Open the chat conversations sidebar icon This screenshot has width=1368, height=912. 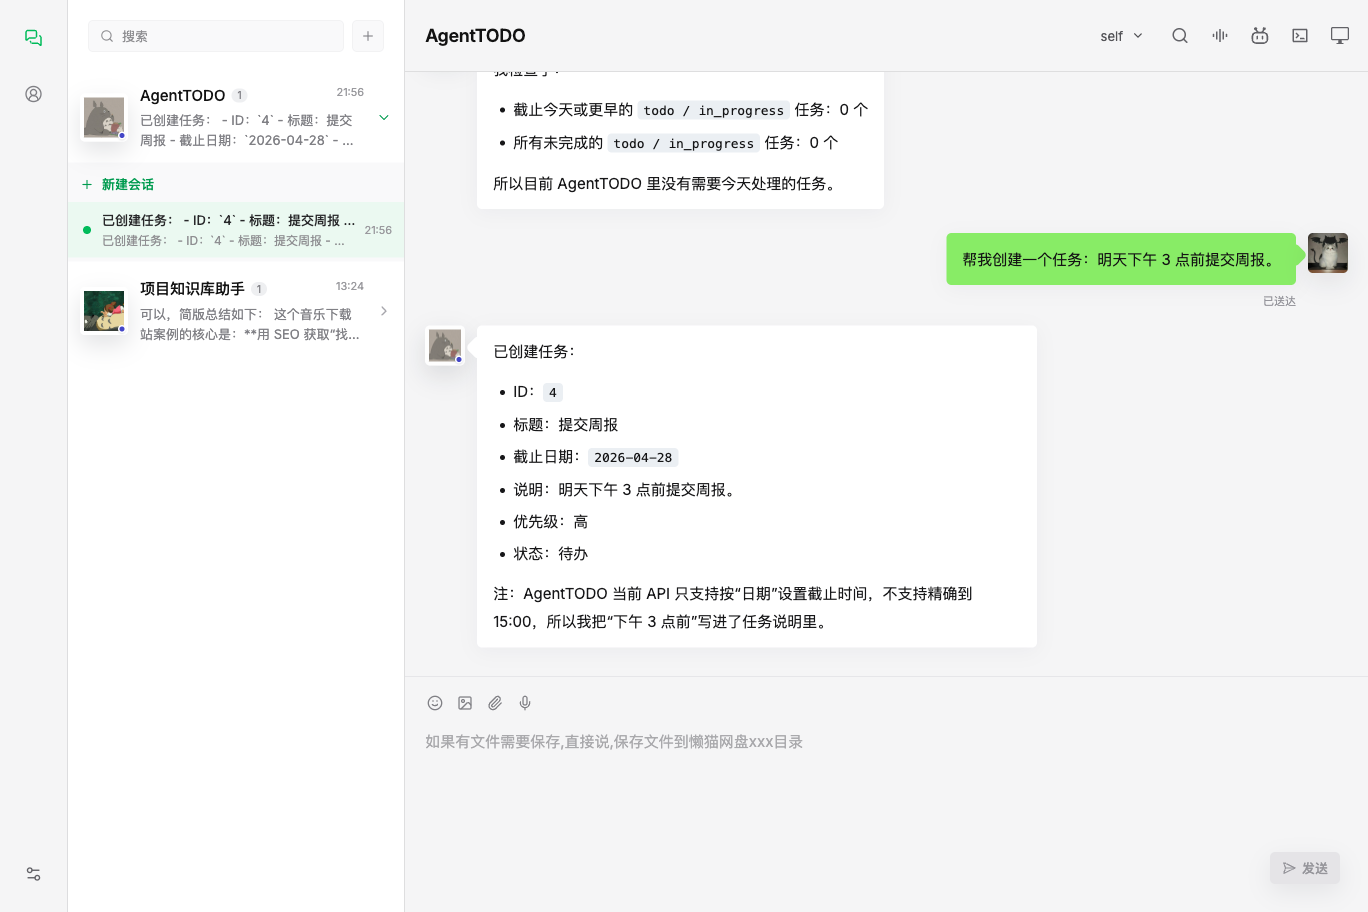pyautogui.click(x=33, y=37)
